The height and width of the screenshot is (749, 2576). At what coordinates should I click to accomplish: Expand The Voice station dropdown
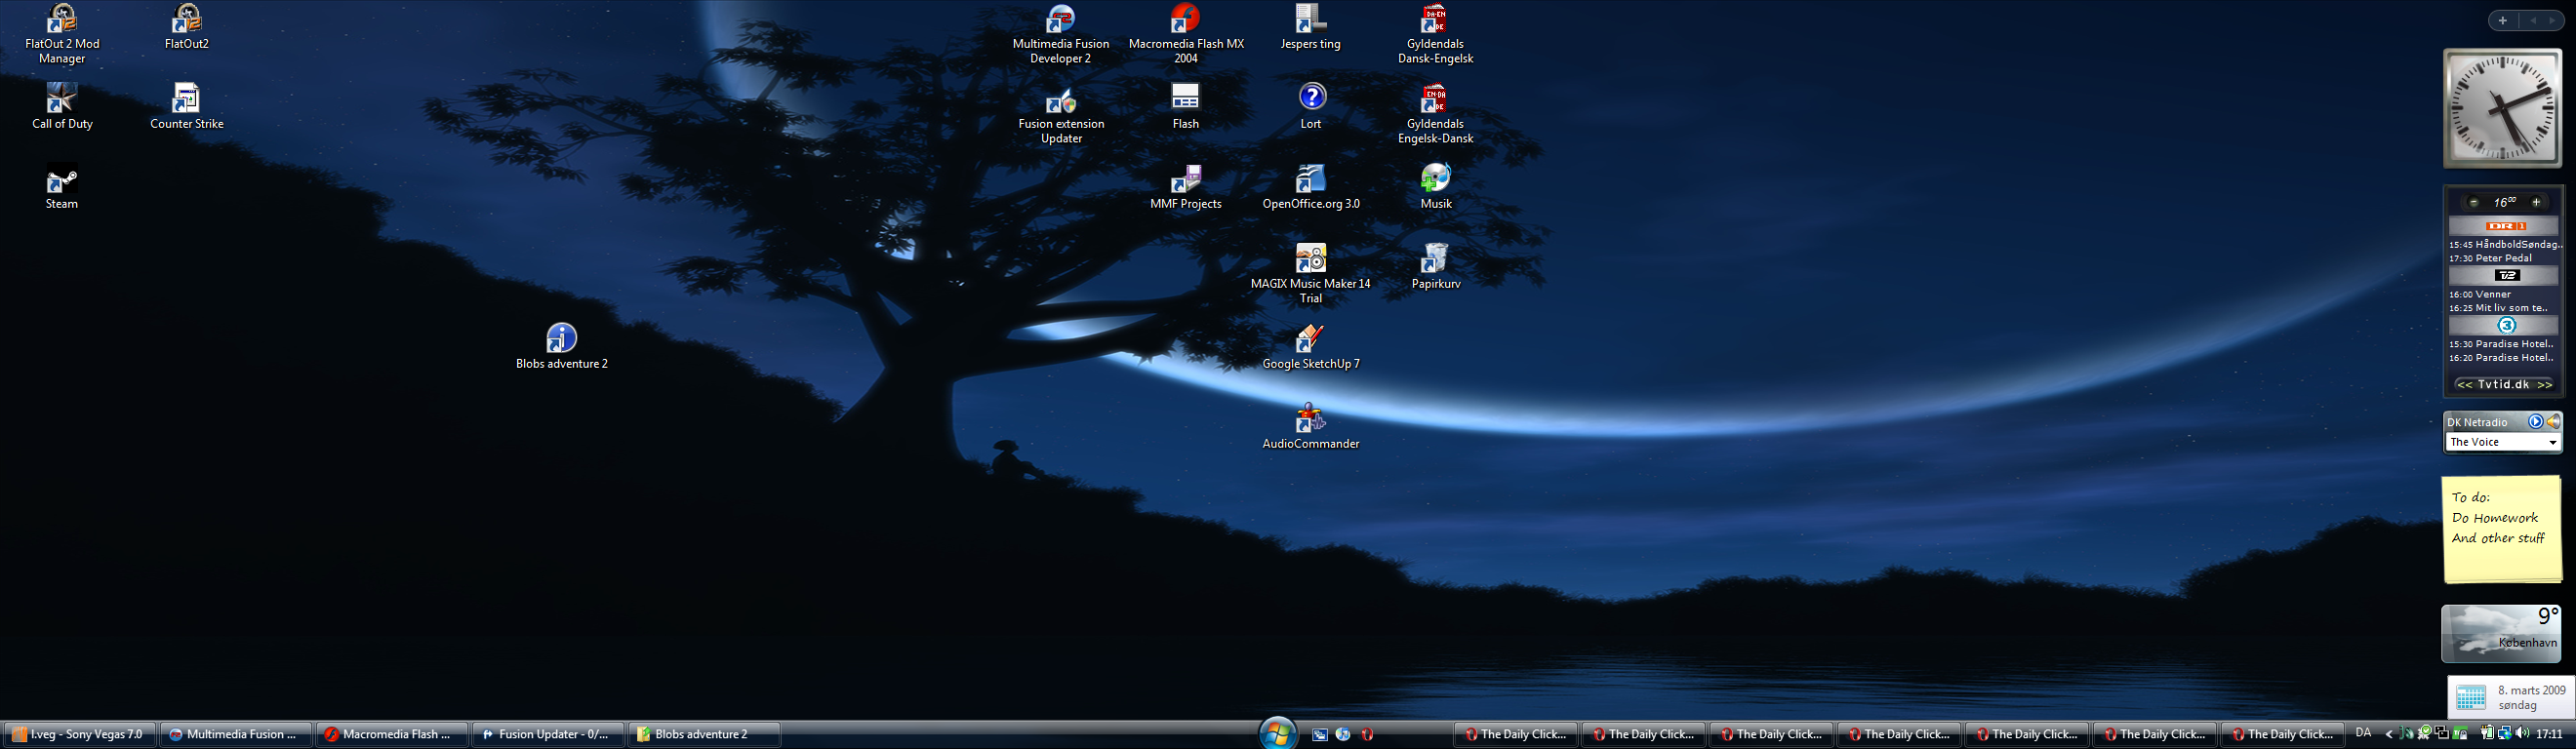tap(2552, 443)
